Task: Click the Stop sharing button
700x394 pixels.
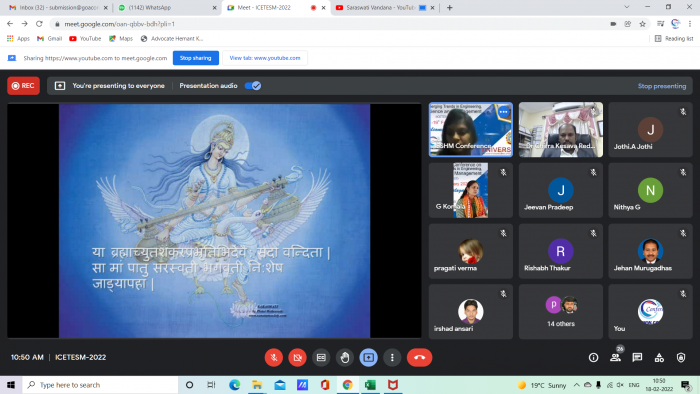Action: (196, 58)
